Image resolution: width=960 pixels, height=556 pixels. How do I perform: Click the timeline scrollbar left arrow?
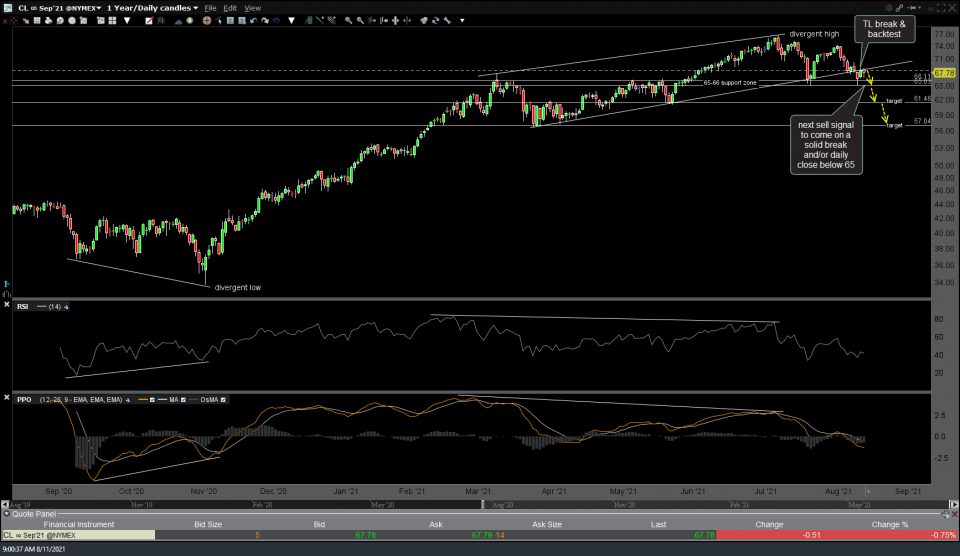point(5,505)
